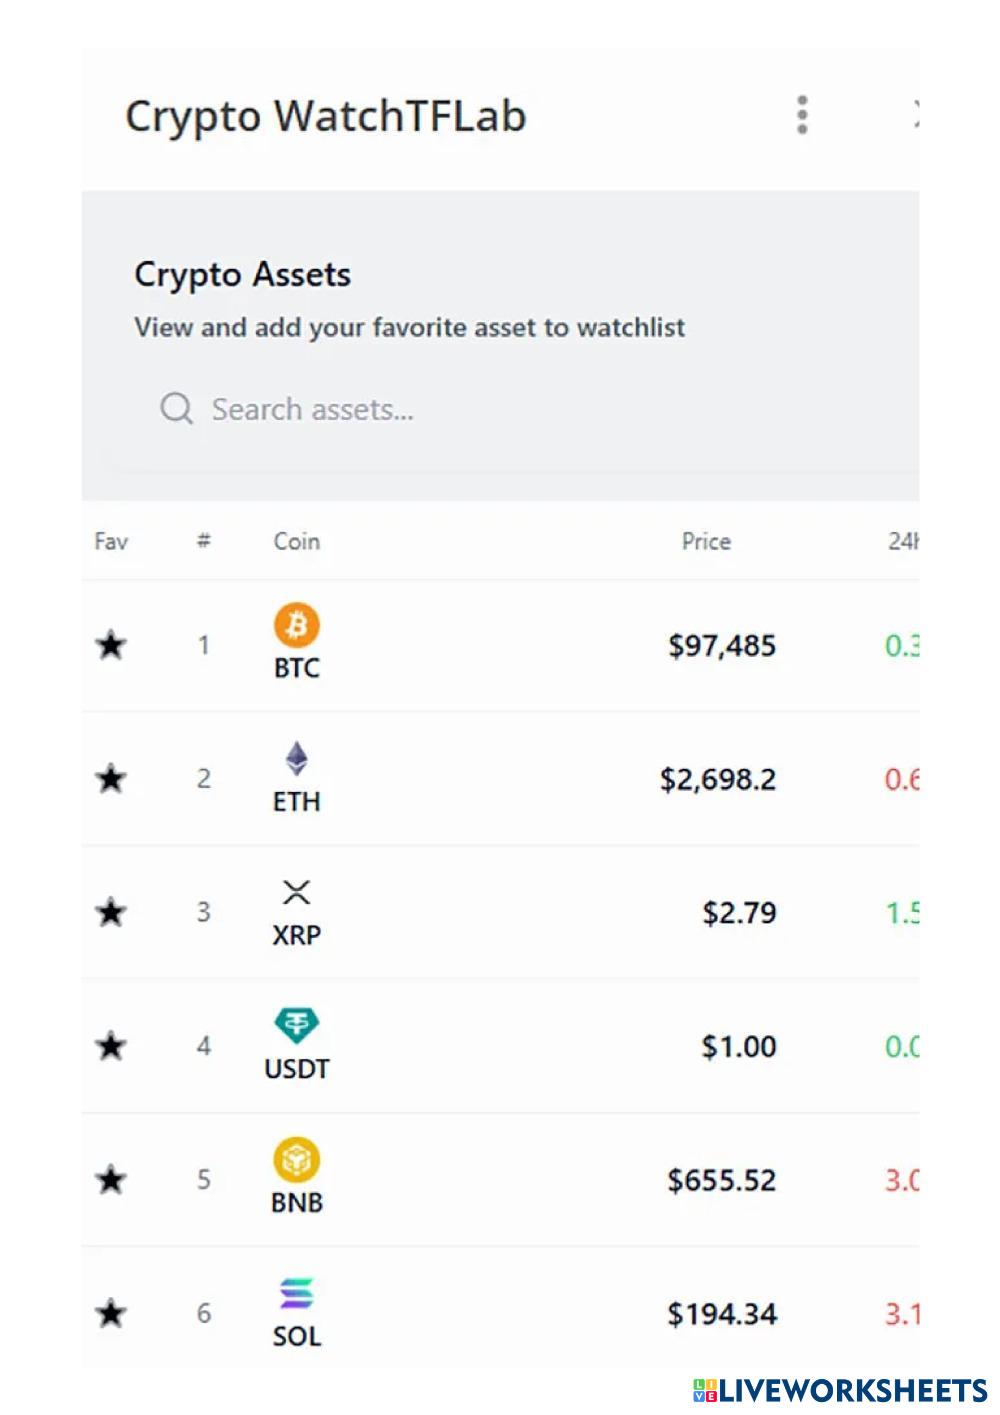Click the Bitcoin BTC coin icon
Screen dimensions: 1000x1415
(297, 625)
